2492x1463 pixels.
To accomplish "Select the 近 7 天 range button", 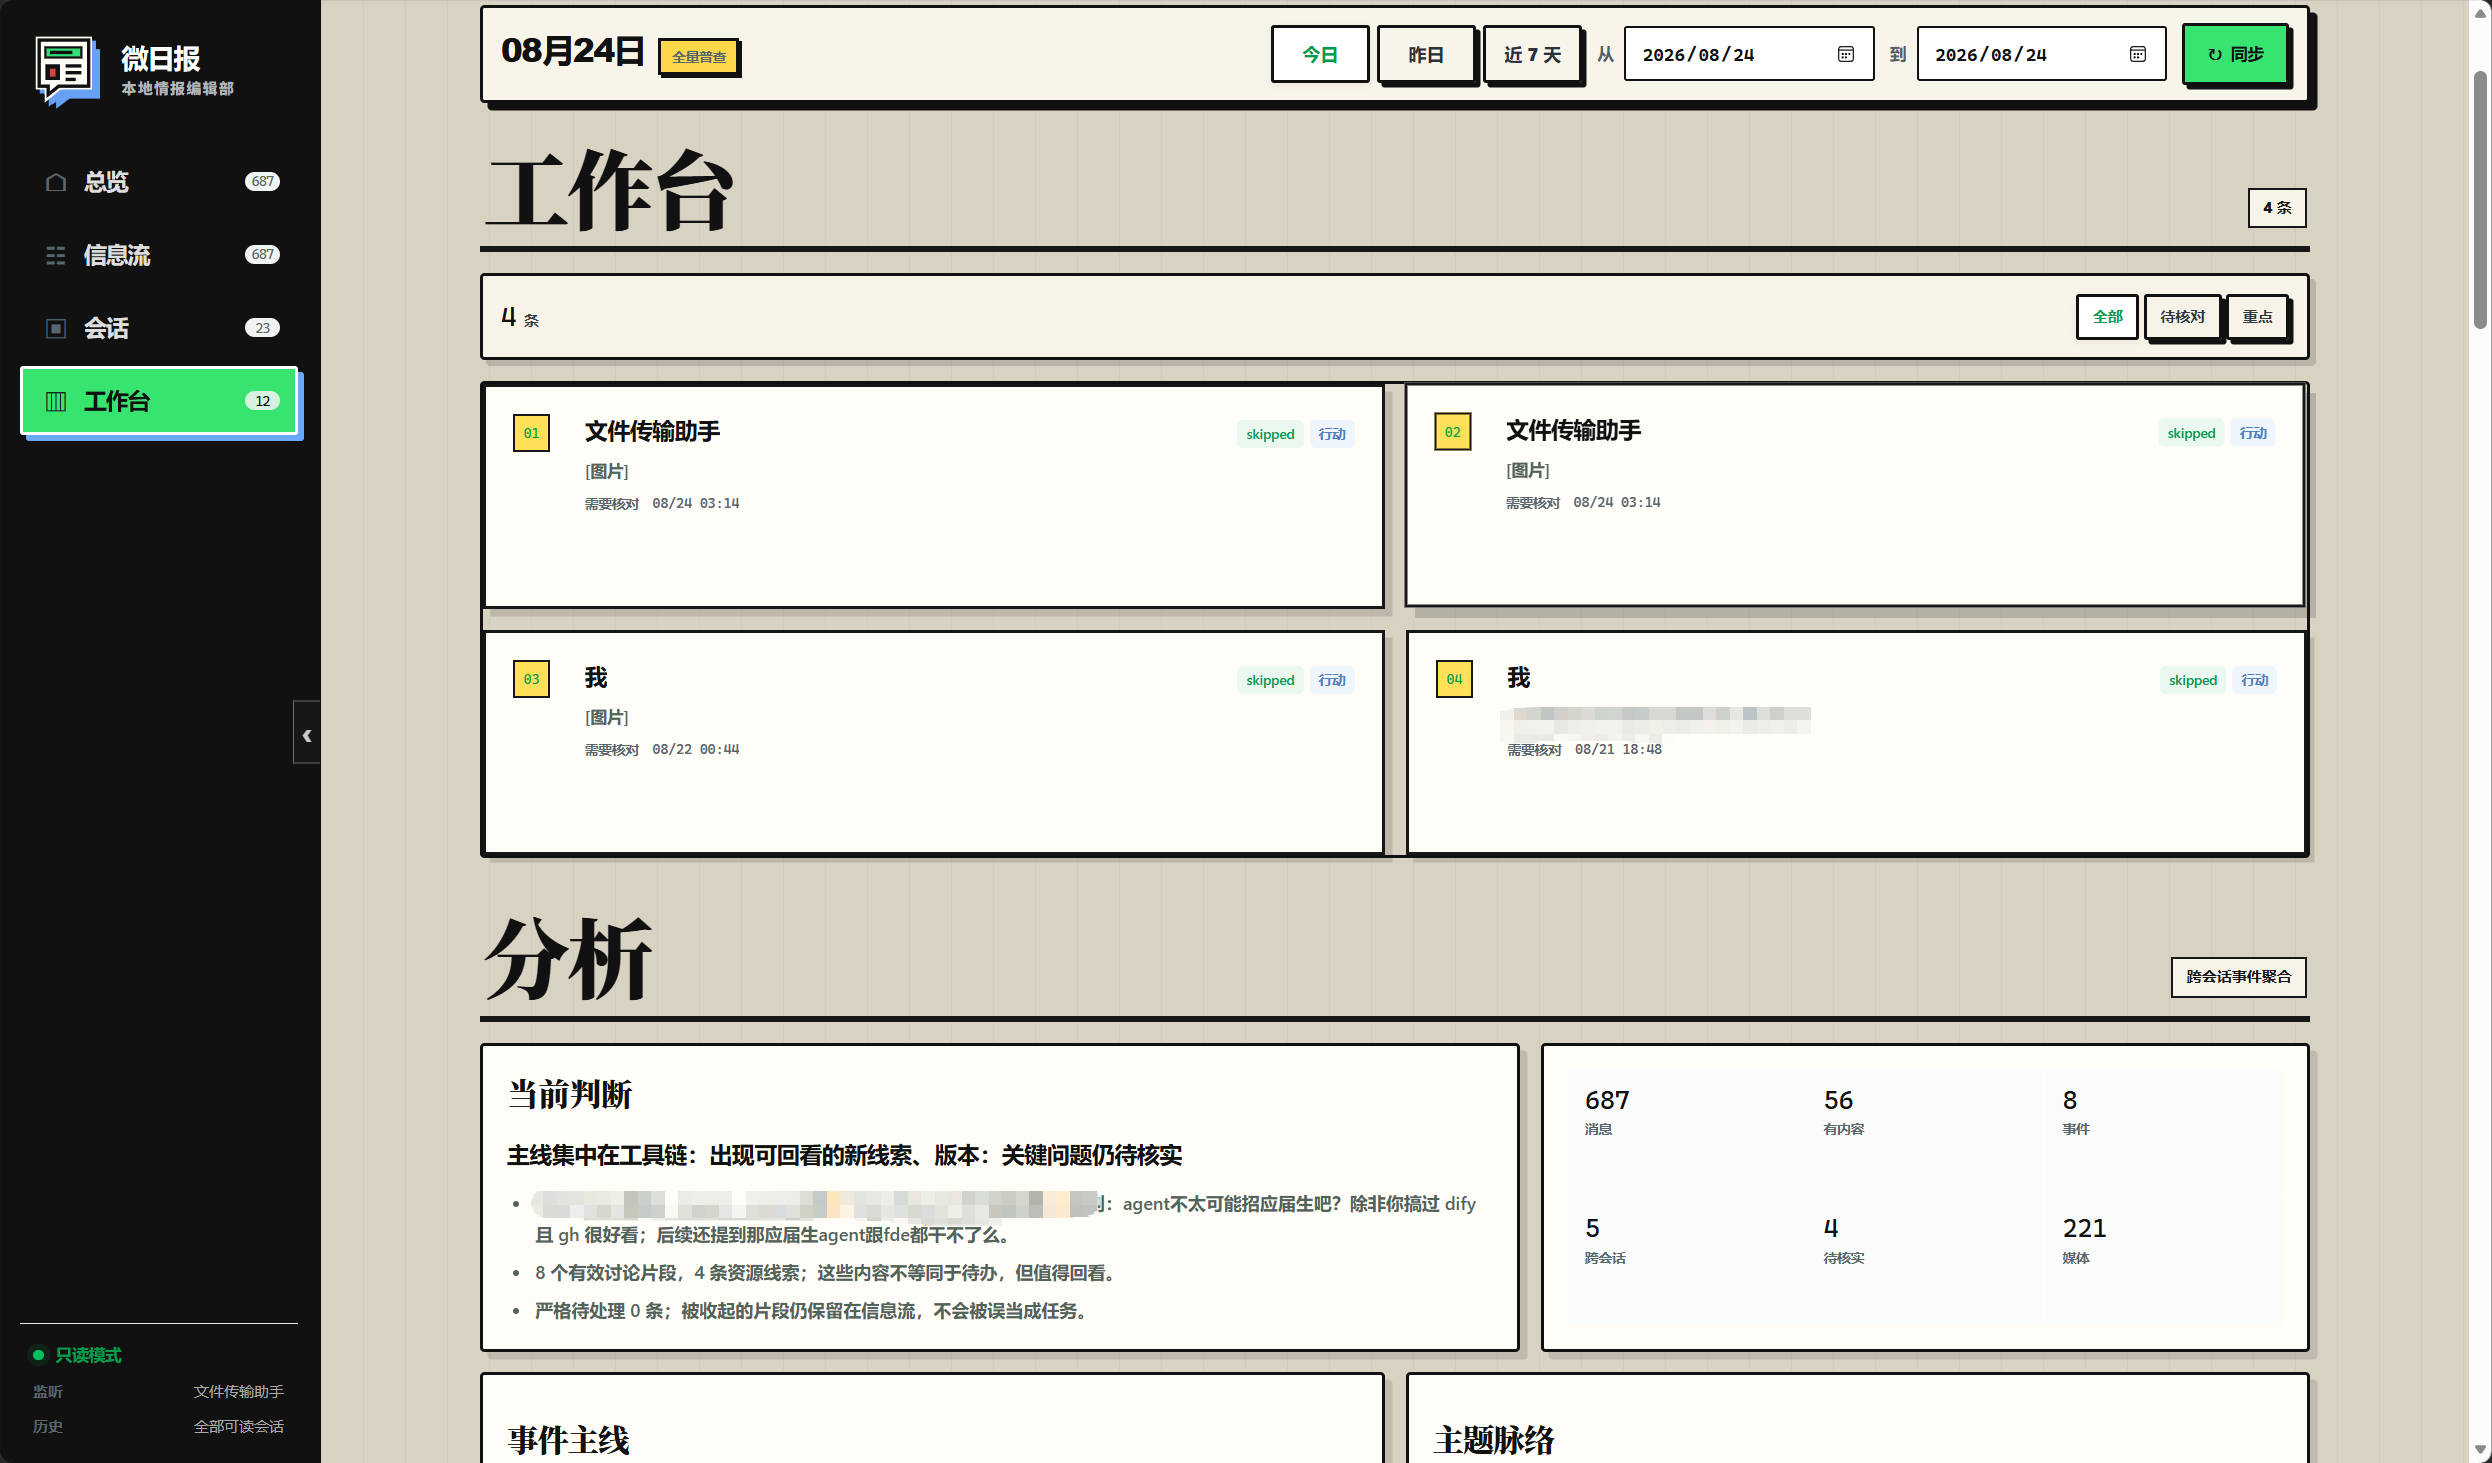I will click(1532, 54).
